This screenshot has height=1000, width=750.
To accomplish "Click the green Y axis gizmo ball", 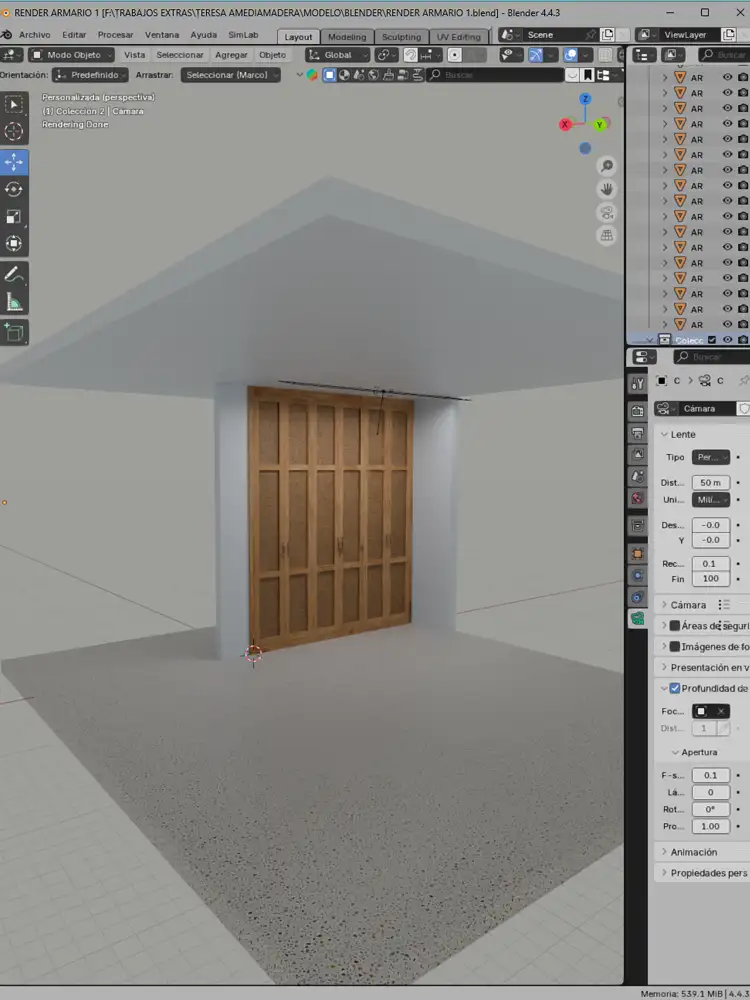I will 599,125.
